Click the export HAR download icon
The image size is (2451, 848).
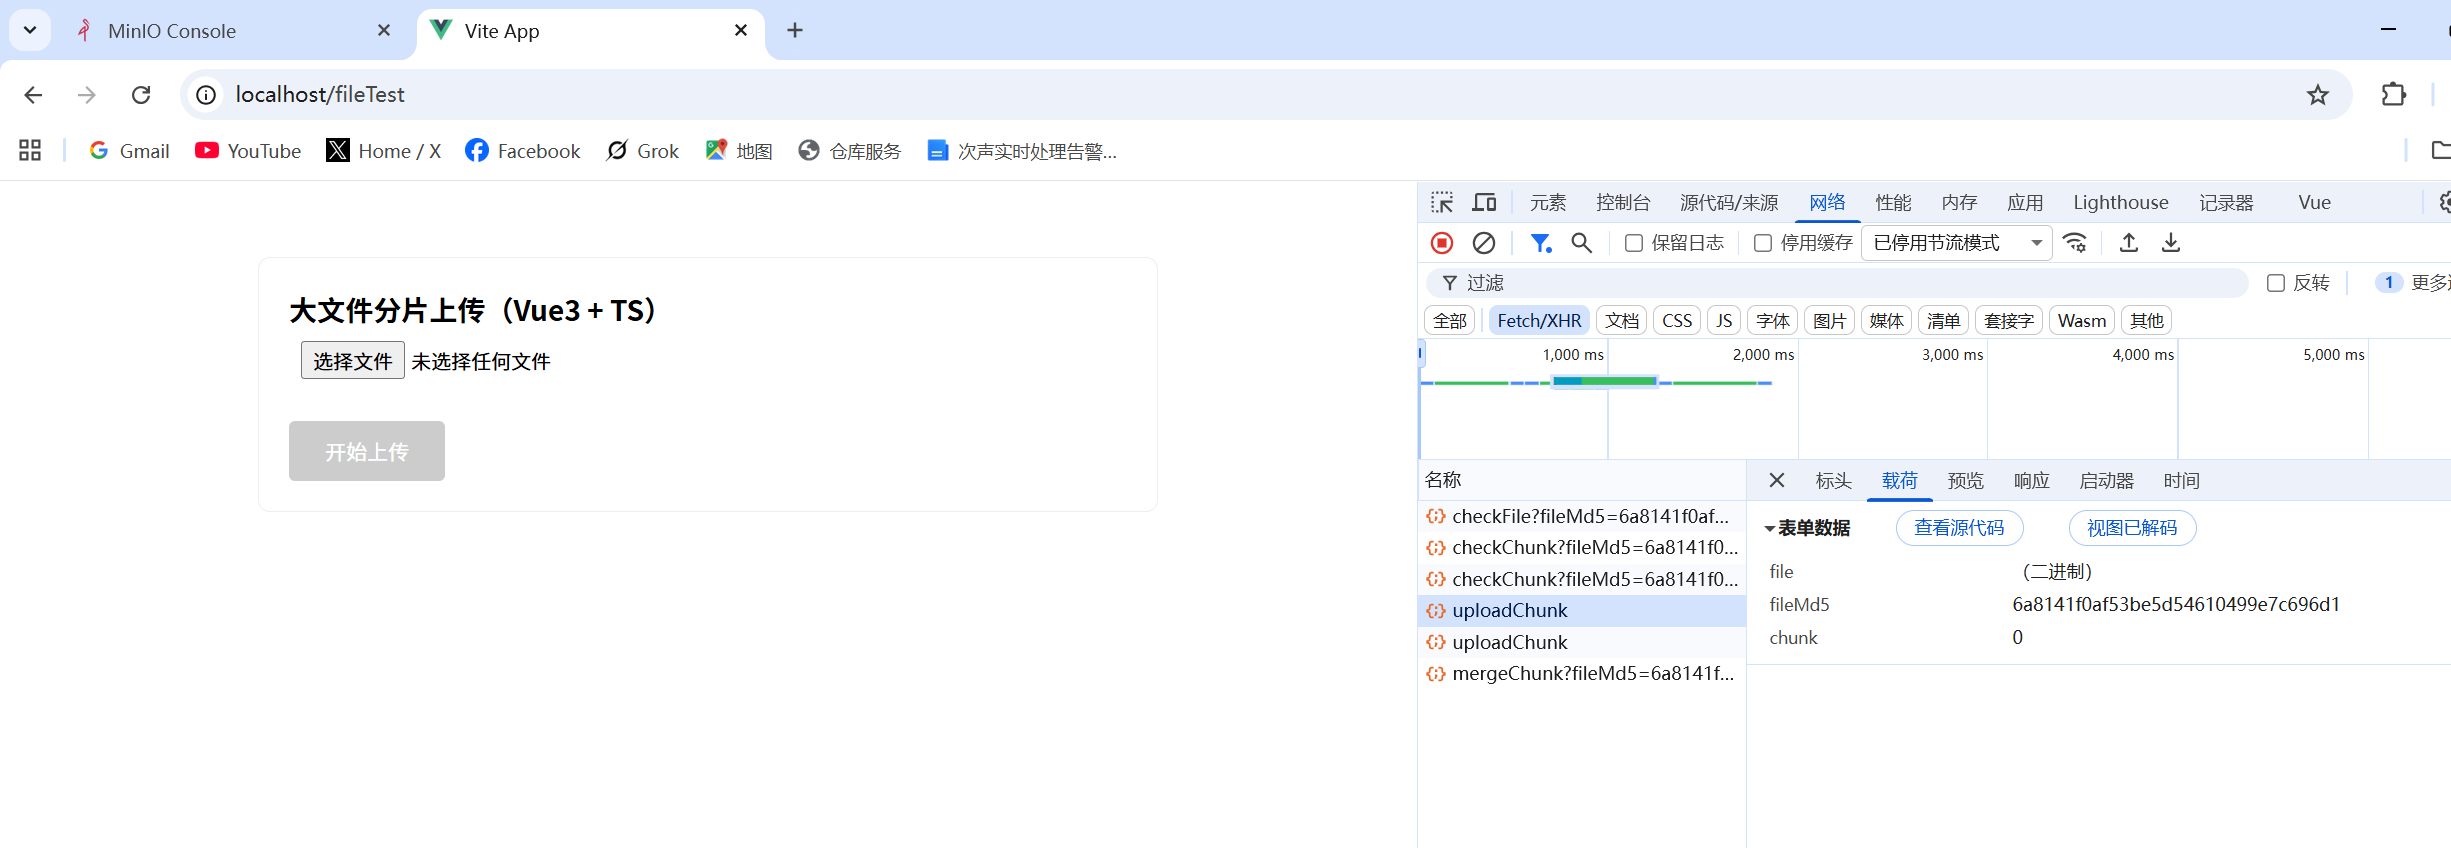pyautogui.click(x=2171, y=243)
